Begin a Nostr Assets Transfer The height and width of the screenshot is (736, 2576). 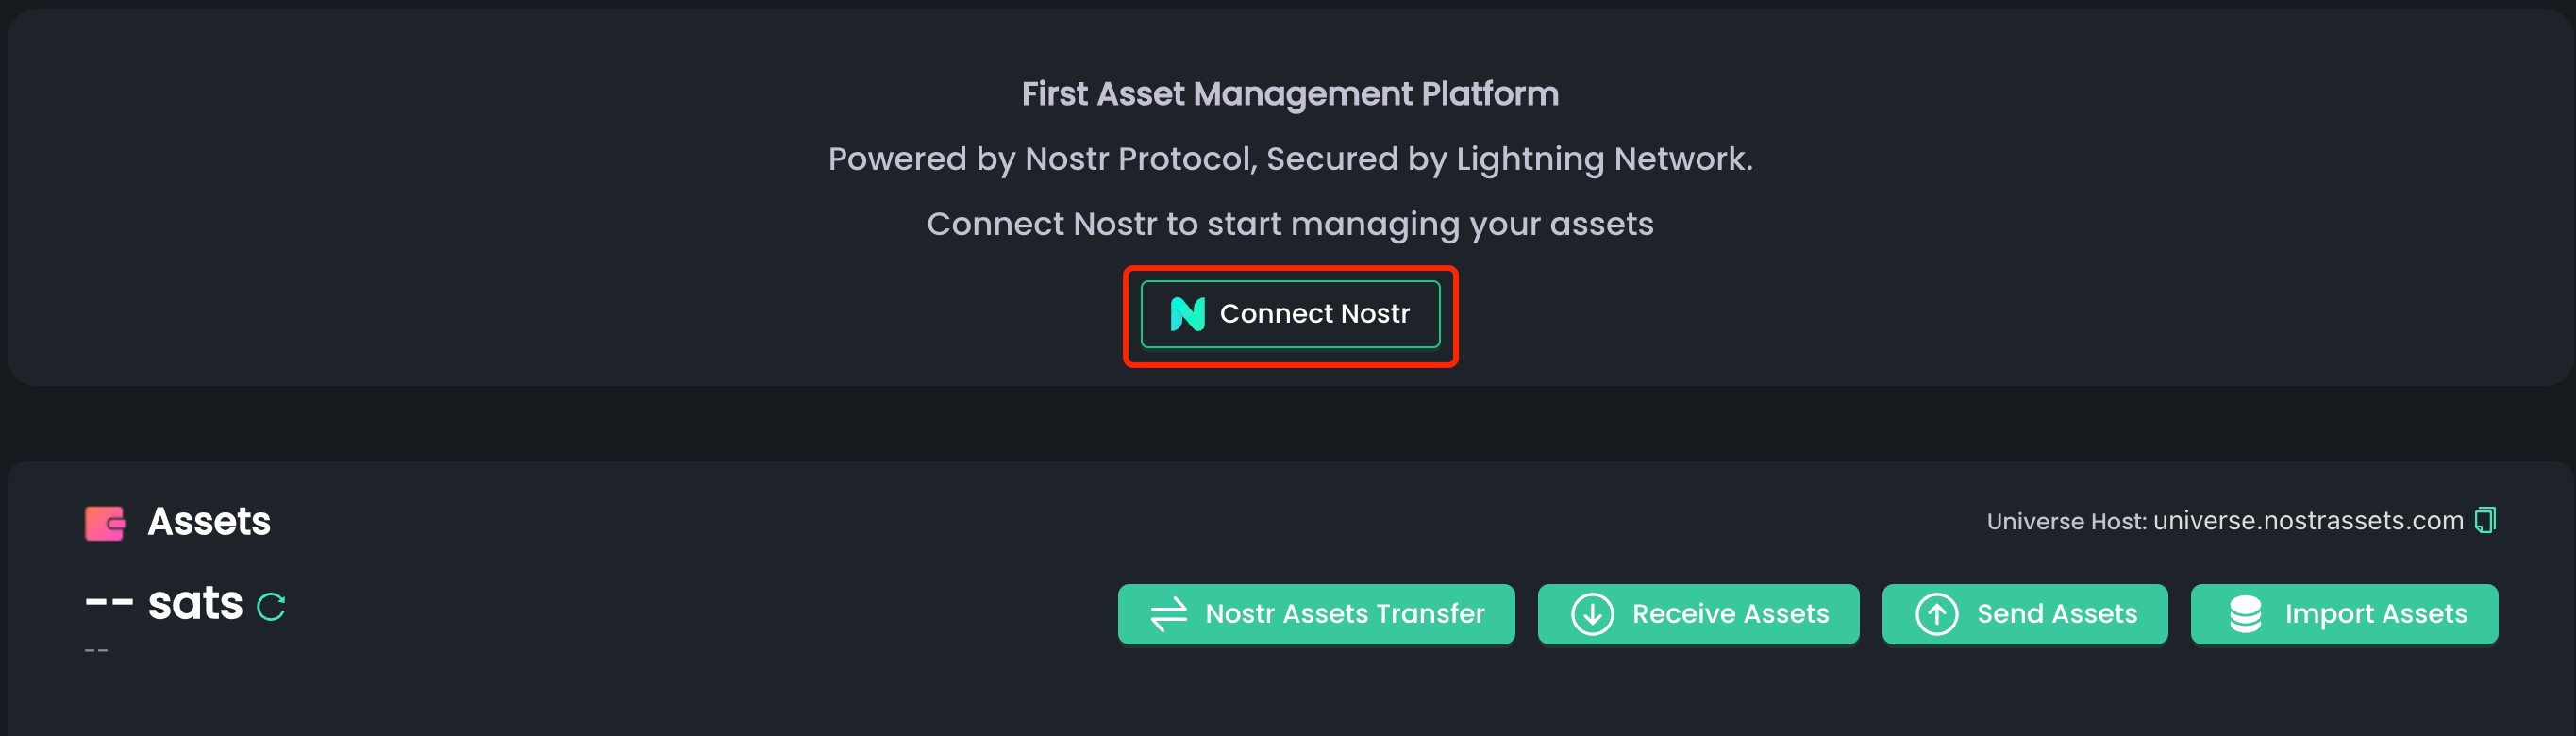tap(1316, 614)
